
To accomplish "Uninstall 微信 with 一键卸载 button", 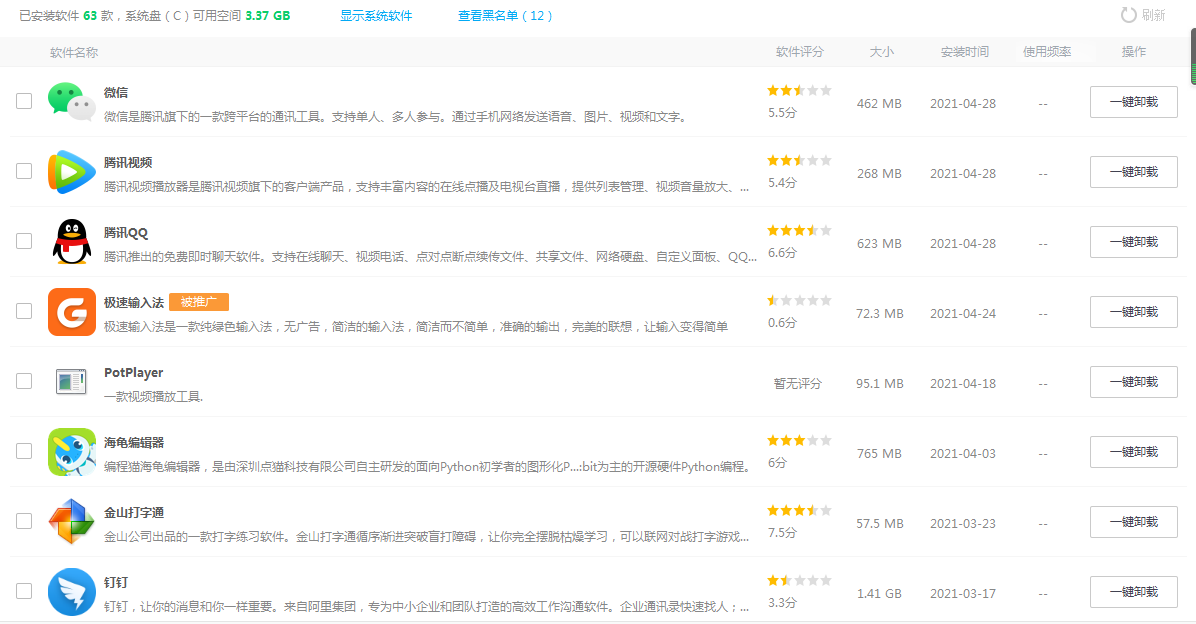I will (x=1133, y=102).
